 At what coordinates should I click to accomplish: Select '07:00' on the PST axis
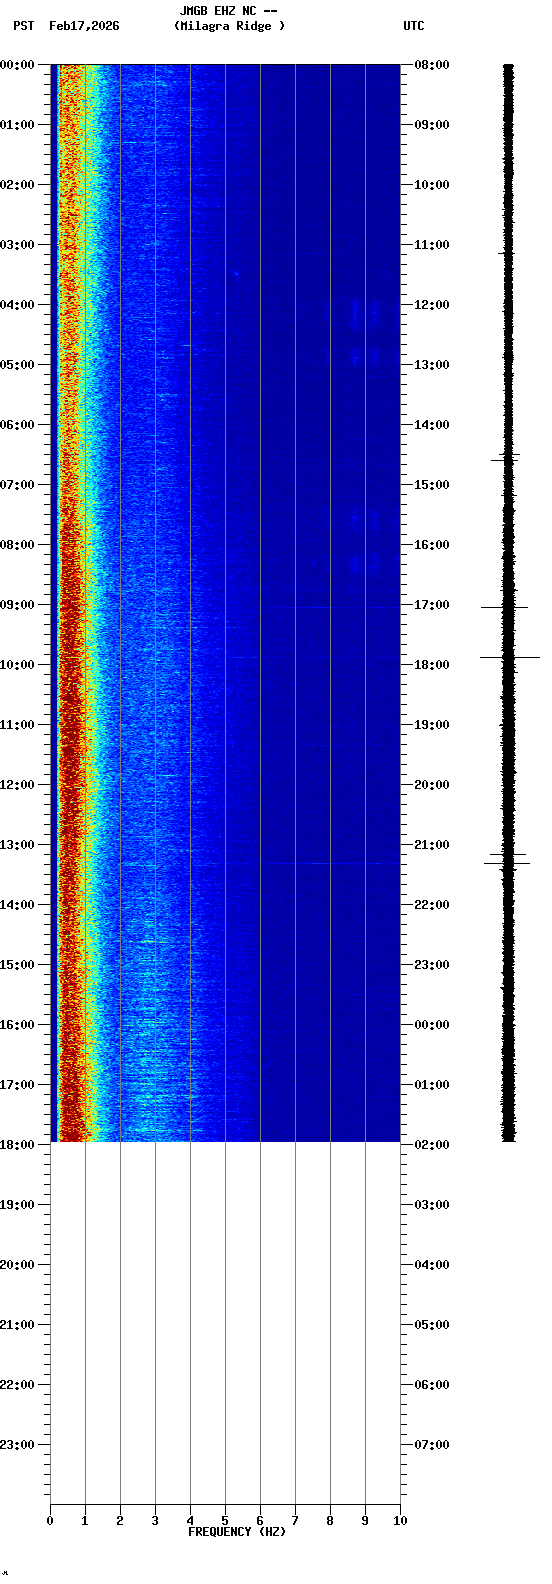click(16, 485)
